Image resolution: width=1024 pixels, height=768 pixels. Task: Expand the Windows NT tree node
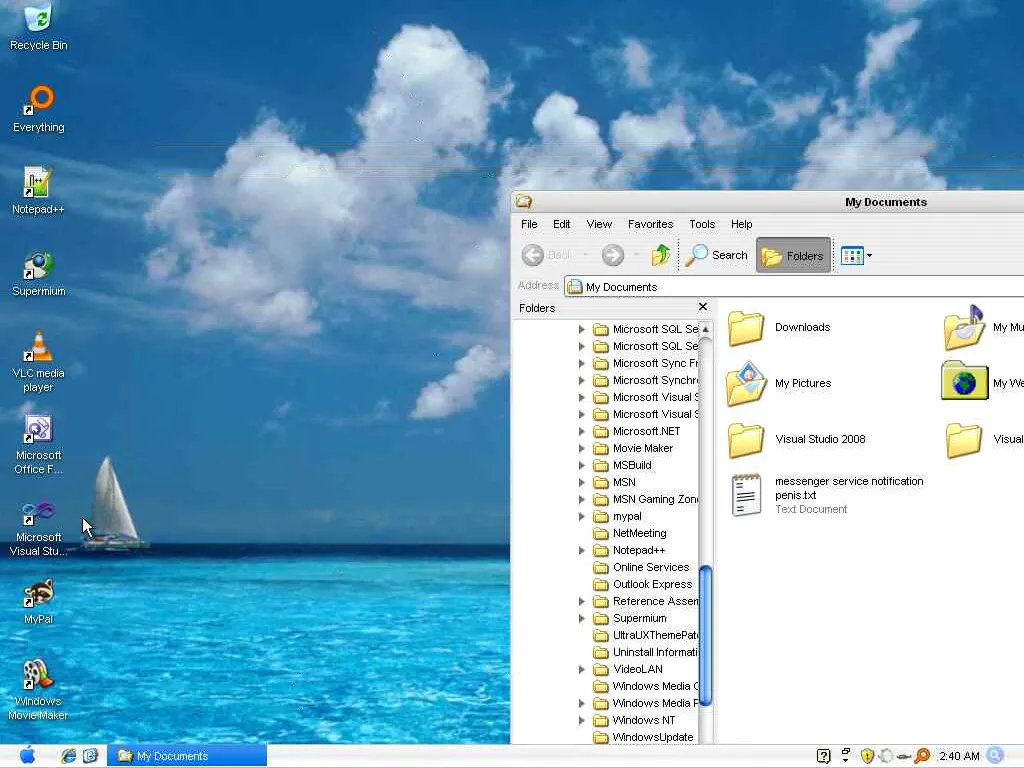tap(582, 720)
